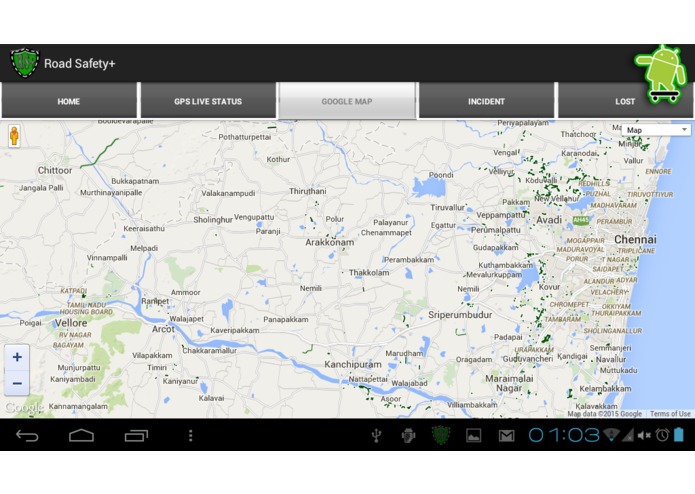Open the recent apps button
This screenshot has height=494, width=695.
[136, 436]
